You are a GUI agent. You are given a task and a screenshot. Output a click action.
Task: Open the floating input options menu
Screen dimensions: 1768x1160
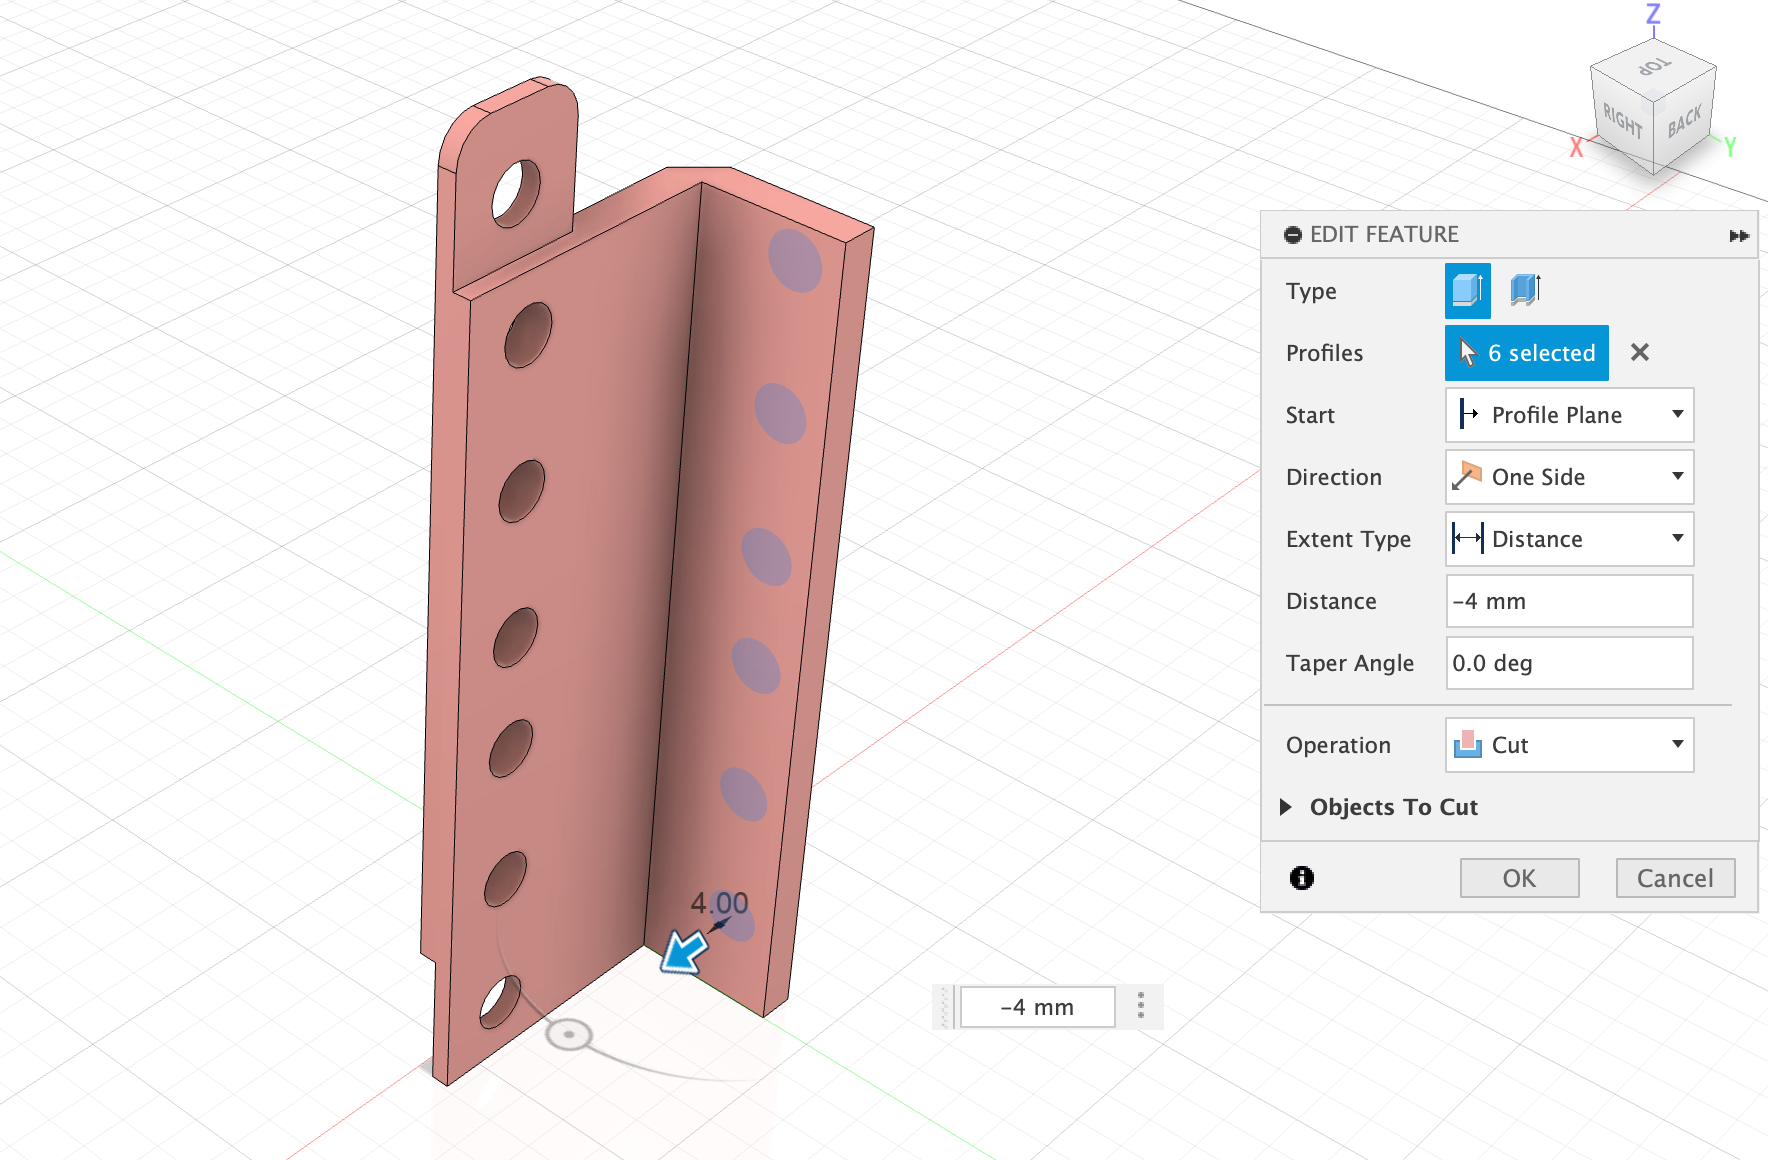1141,1006
